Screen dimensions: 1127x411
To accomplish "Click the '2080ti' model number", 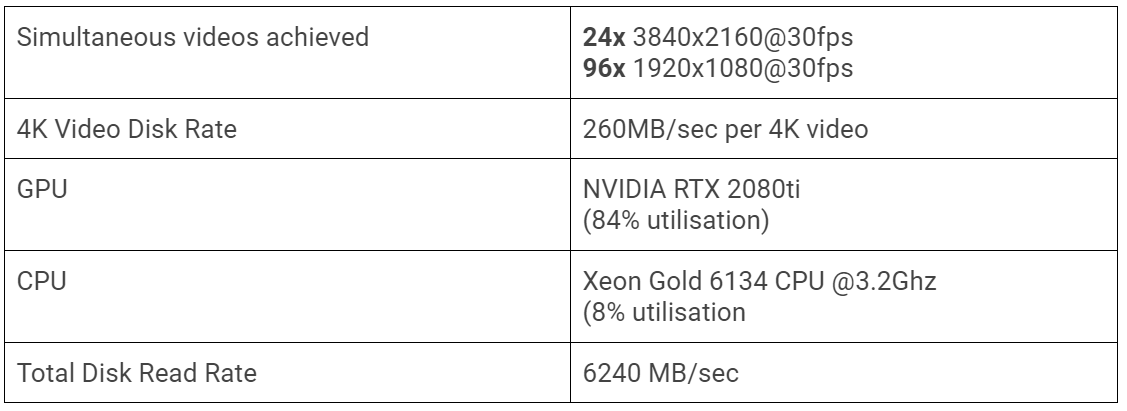I will (763, 189).
